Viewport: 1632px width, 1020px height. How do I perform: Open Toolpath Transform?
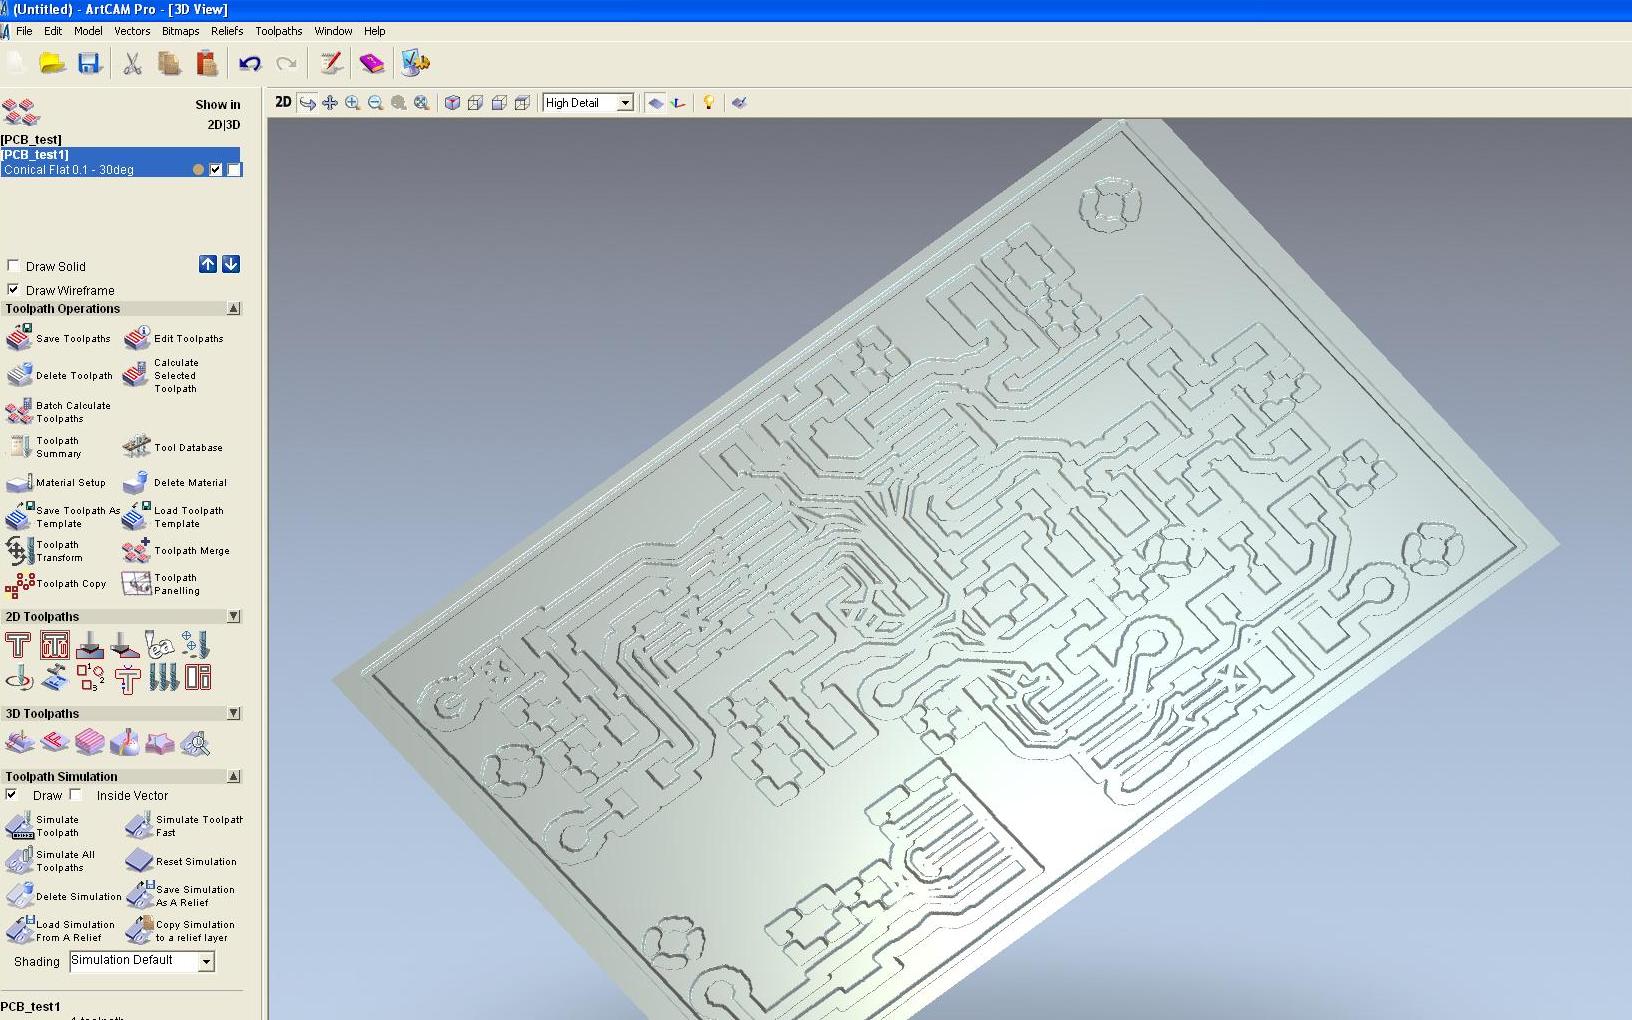(x=44, y=551)
